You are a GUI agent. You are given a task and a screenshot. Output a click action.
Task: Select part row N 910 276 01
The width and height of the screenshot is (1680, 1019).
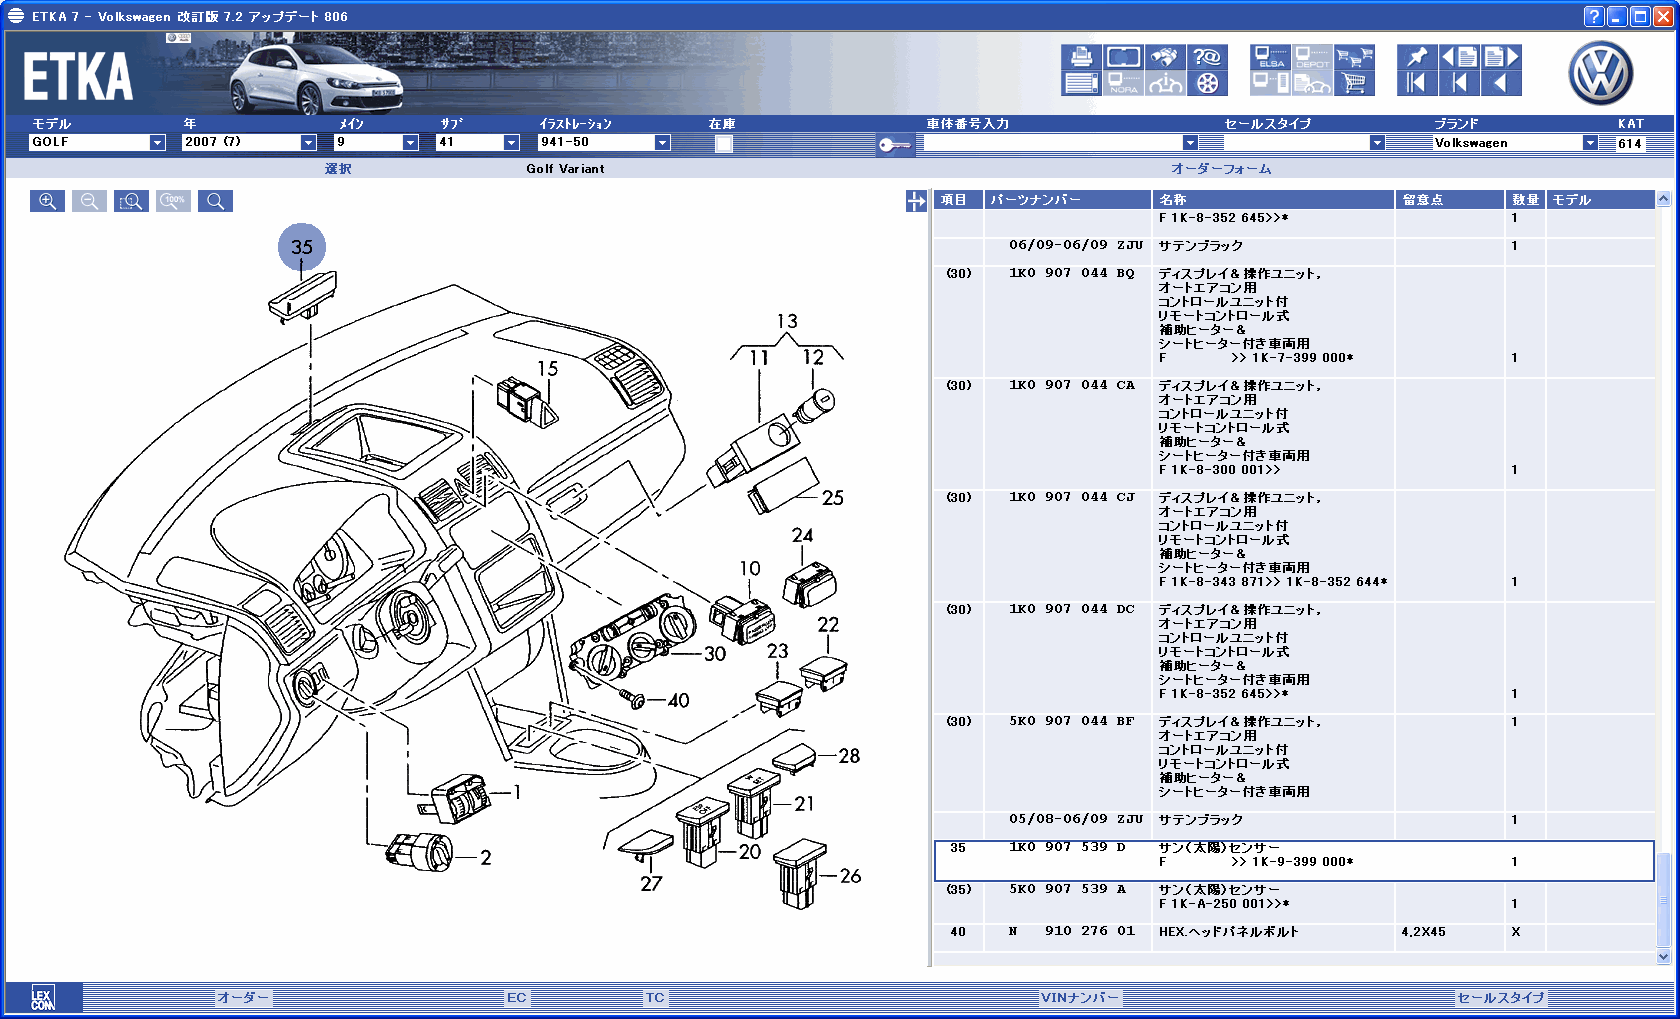[x=1294, y=936]
